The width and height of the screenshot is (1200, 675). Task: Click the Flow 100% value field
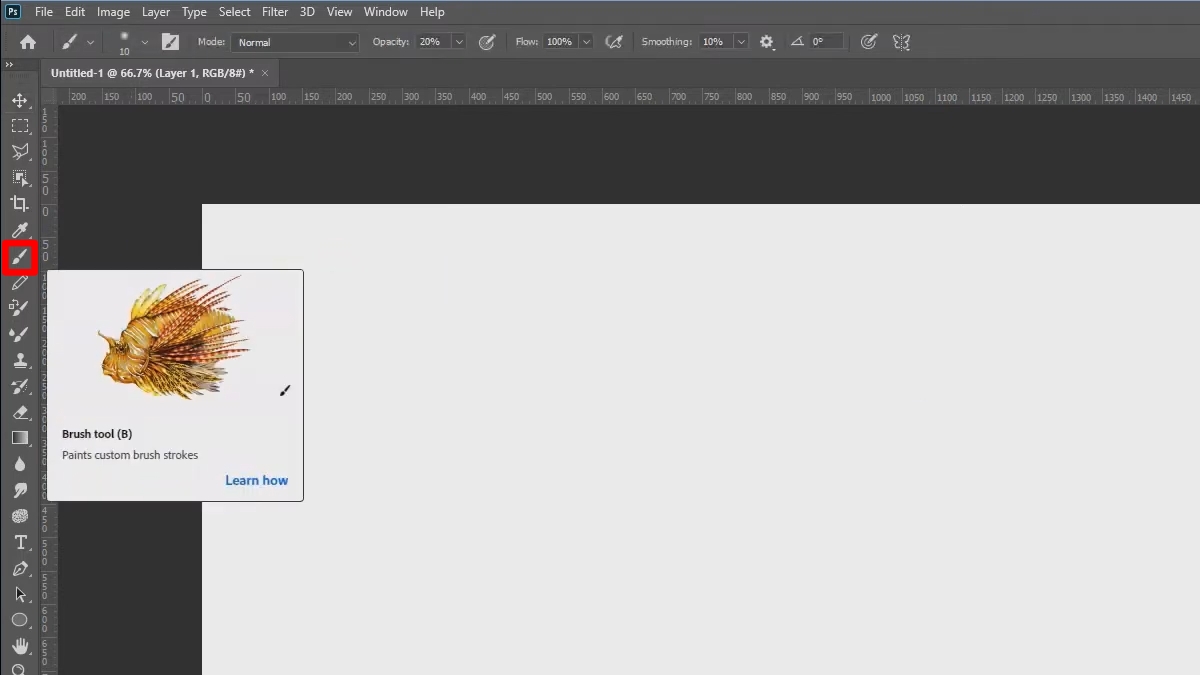point(561,42)
